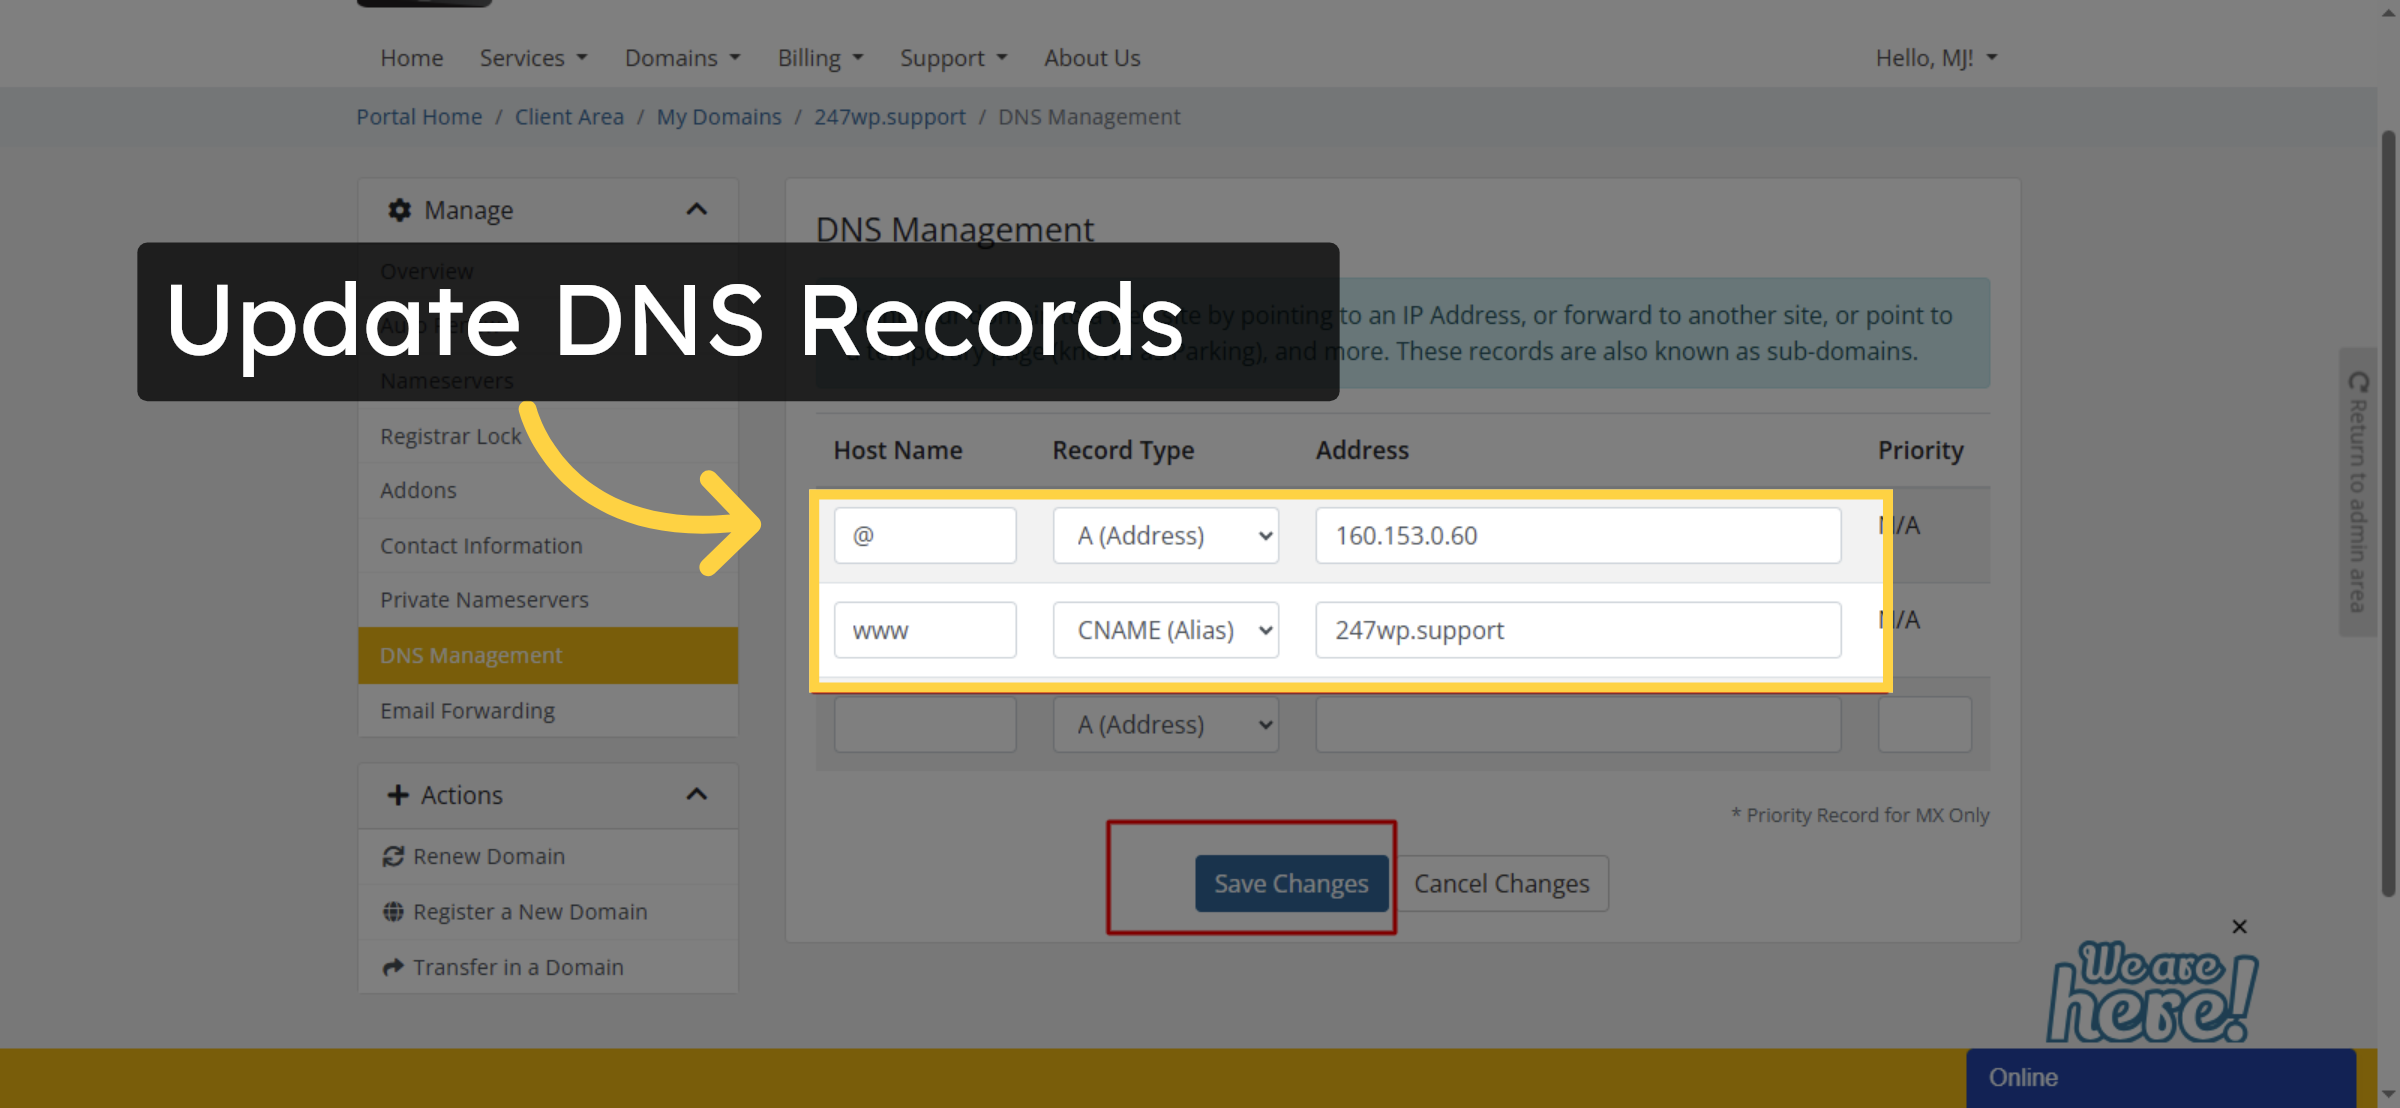The image size is (2400, 1108).
Task: Click the Save Changes button
Action: pyautogui.click(x=1291, y=883)
